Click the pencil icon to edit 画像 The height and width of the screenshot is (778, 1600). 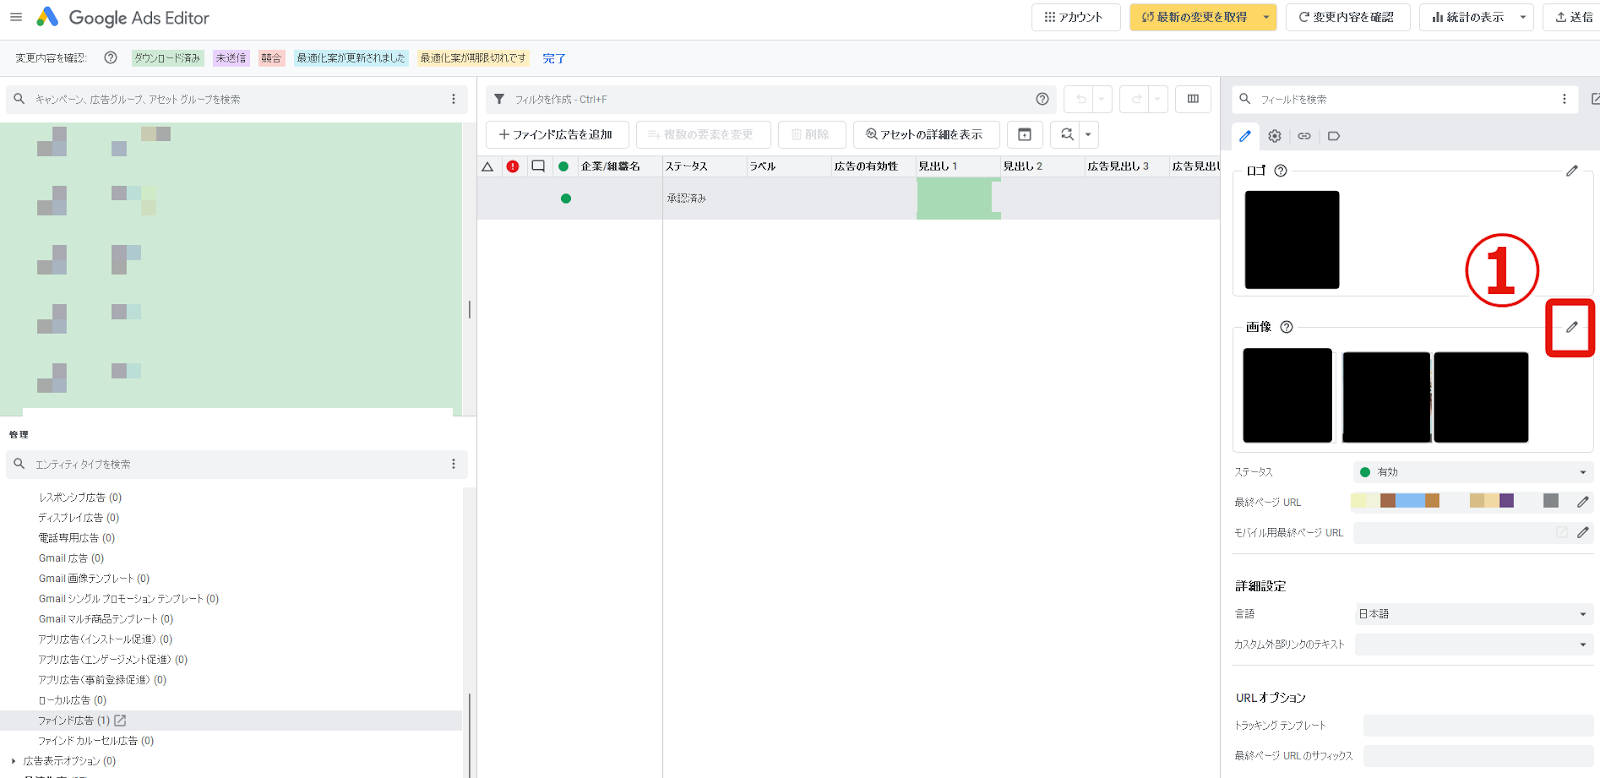point(1571,327)
